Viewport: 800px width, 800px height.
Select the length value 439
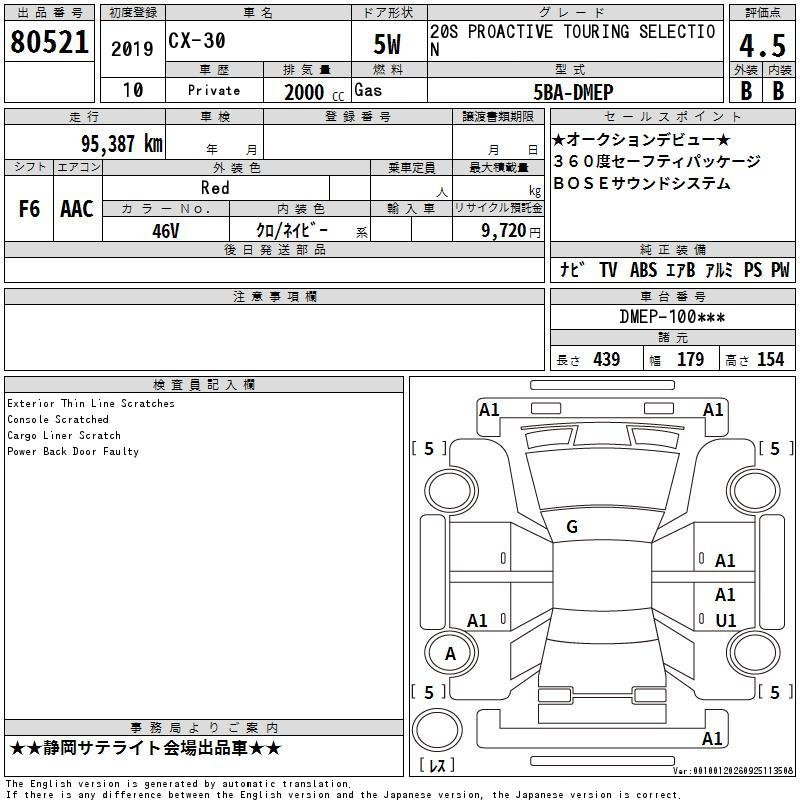607,360
